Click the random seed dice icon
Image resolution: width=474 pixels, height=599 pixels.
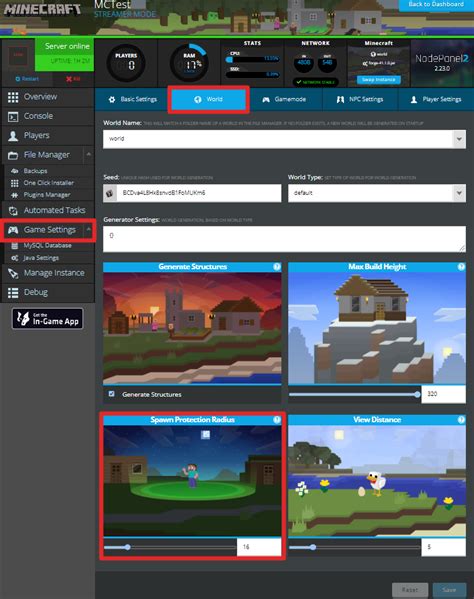tap(110, 193)
